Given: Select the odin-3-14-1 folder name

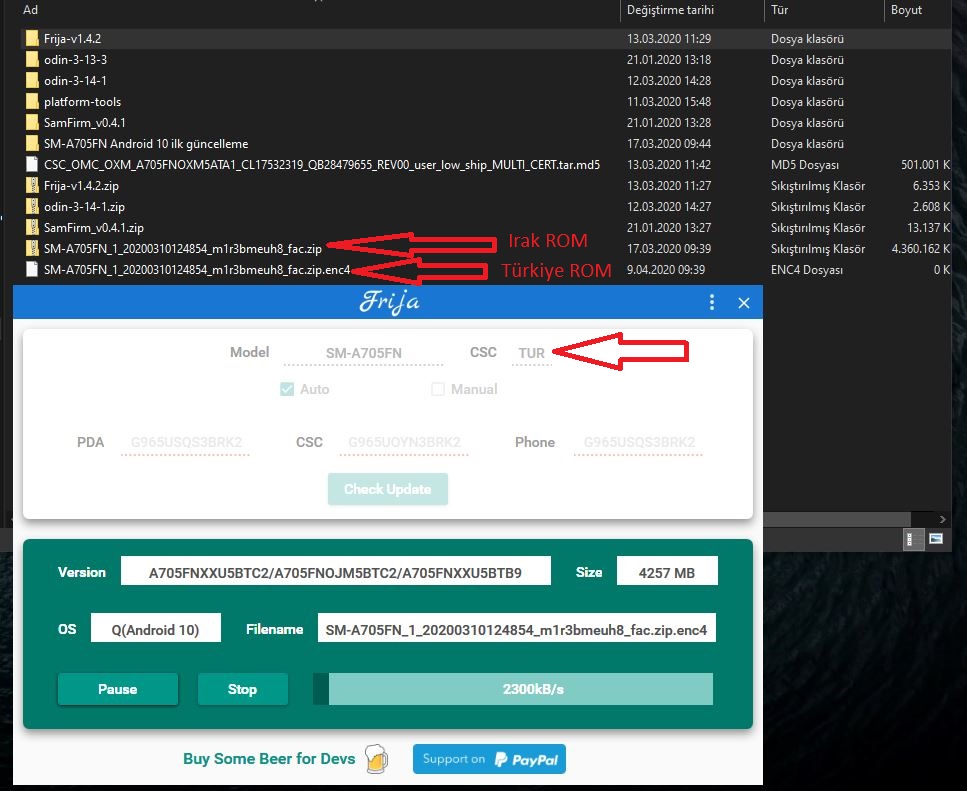Looking at the screenshot, I should pos(75,80).
